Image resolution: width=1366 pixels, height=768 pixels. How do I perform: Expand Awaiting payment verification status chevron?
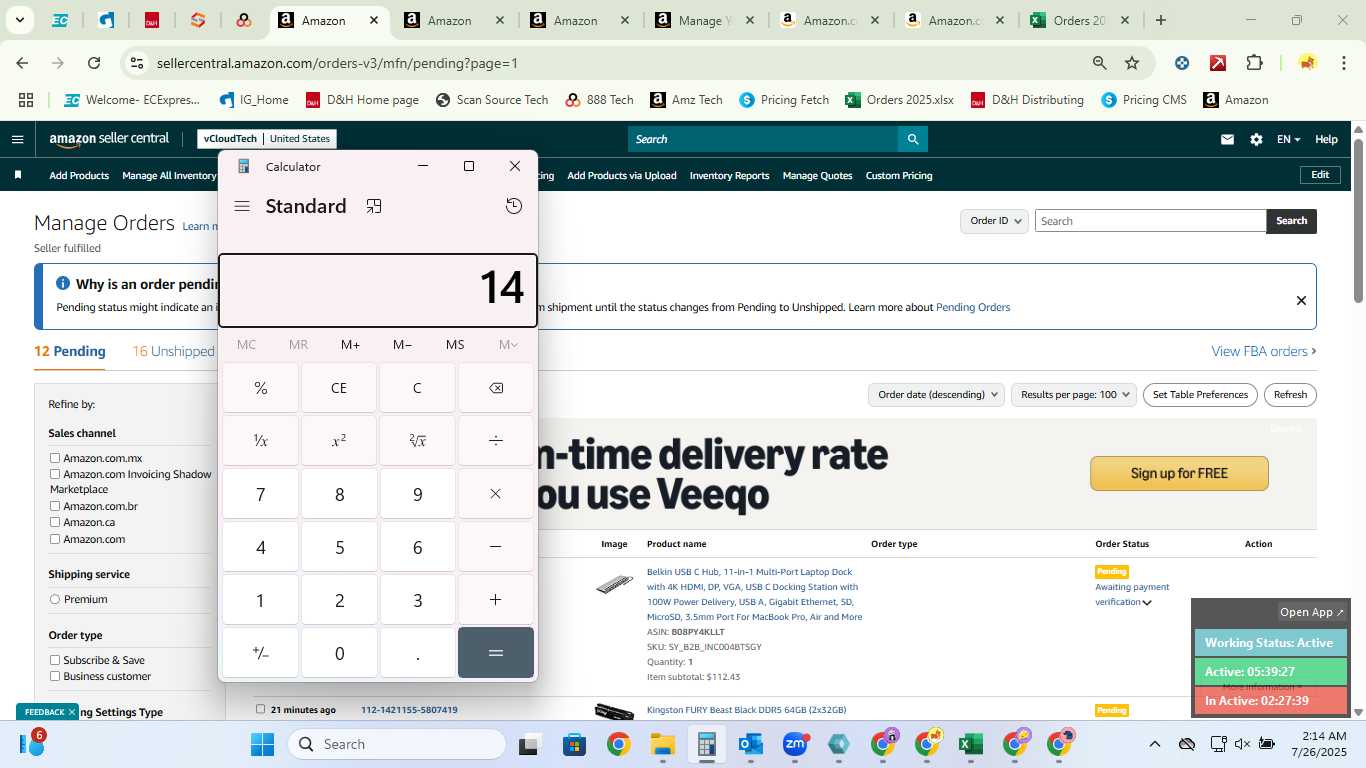click(x=1147, y=602)
